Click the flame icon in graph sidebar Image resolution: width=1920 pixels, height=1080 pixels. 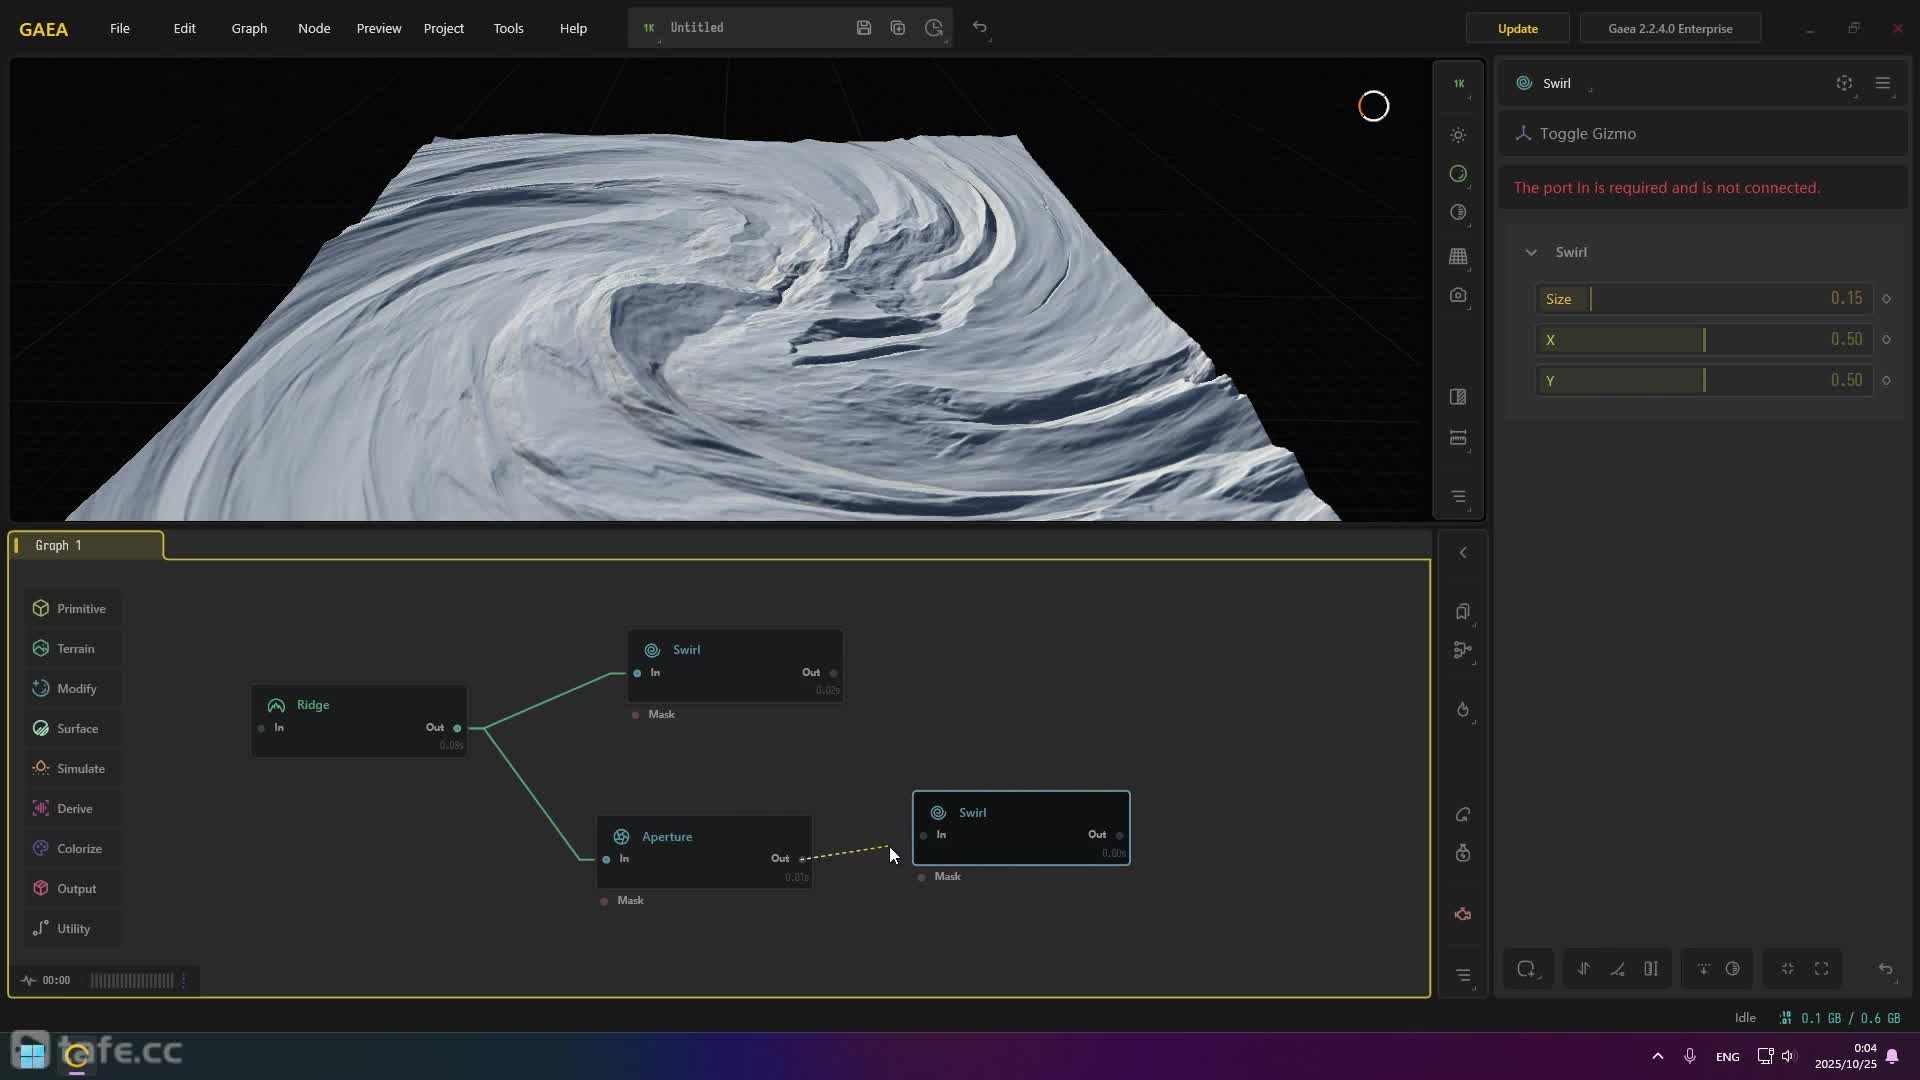1463,710
